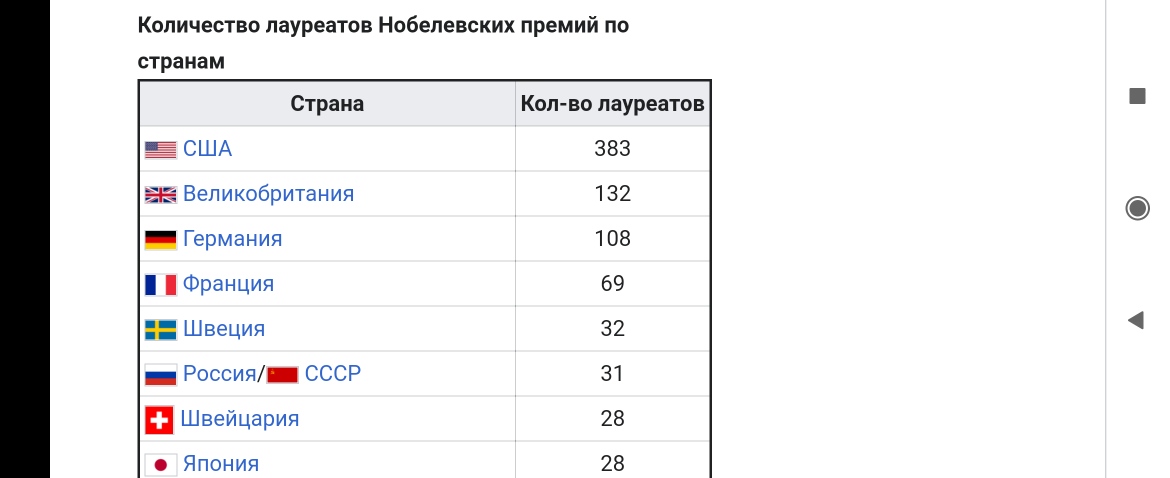Screen dimensions: 1170x478
Task: Click the German flag icon
Action: click(x=160, y=239)
